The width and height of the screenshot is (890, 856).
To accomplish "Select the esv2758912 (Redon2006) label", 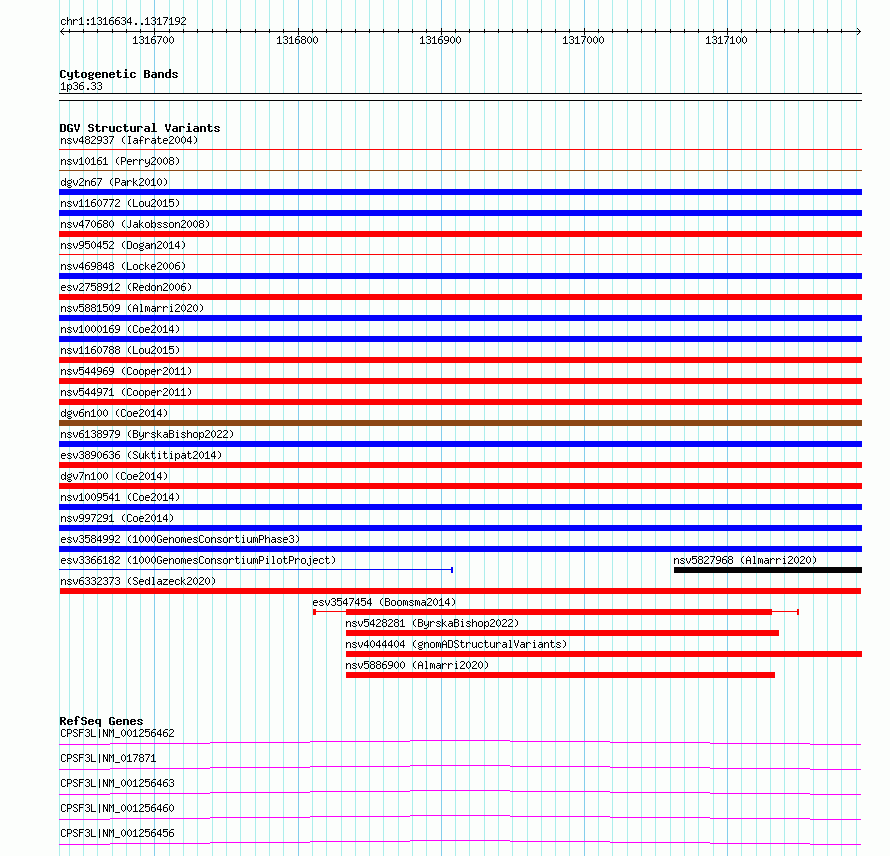I will [126, 287].
